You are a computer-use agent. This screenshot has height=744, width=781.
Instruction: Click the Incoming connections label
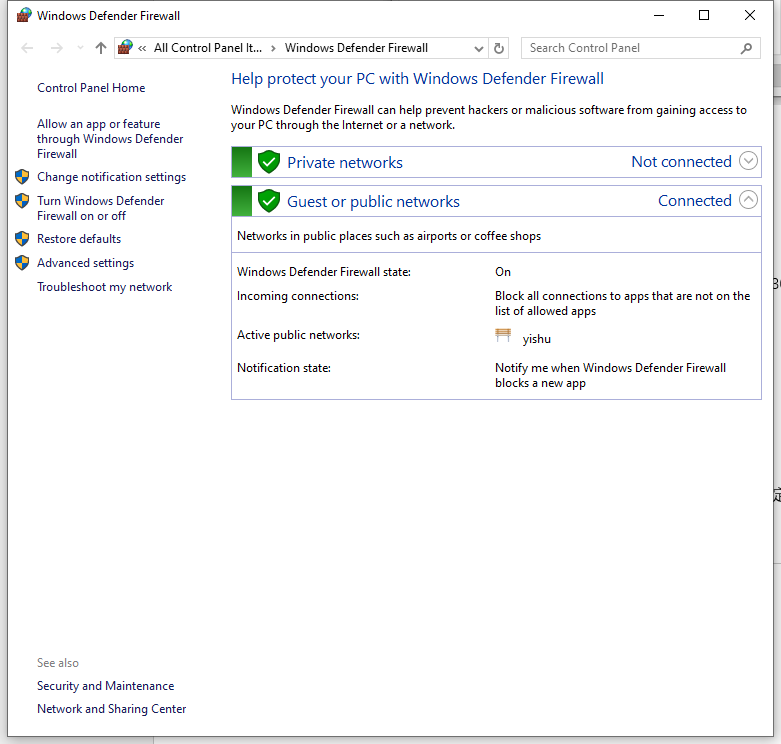point(298,296)
